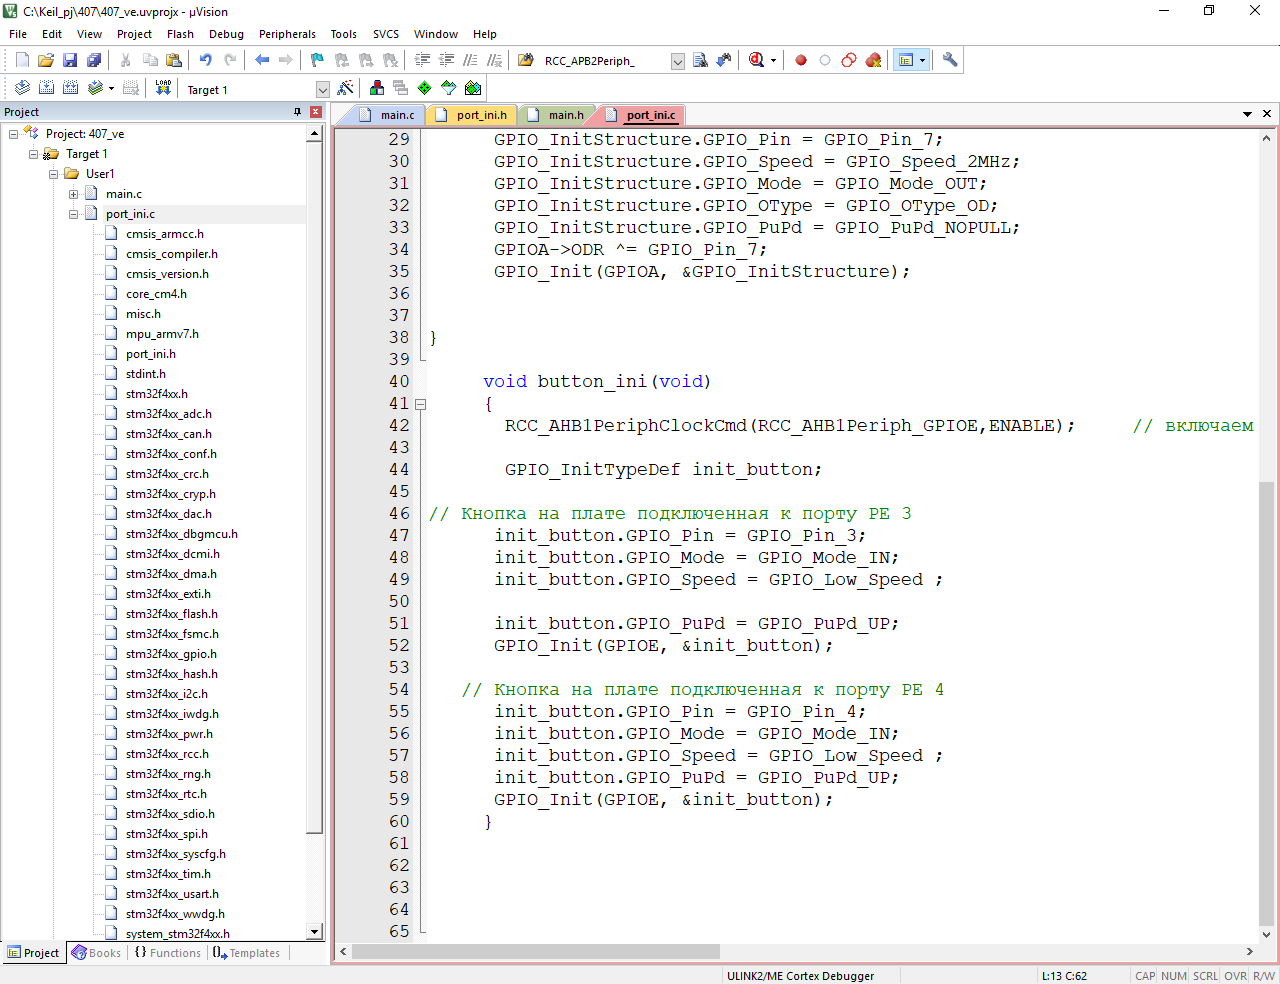Open the Pack Installer icon
This screenshot has width=1280, height=984.
tap(473, 88)
